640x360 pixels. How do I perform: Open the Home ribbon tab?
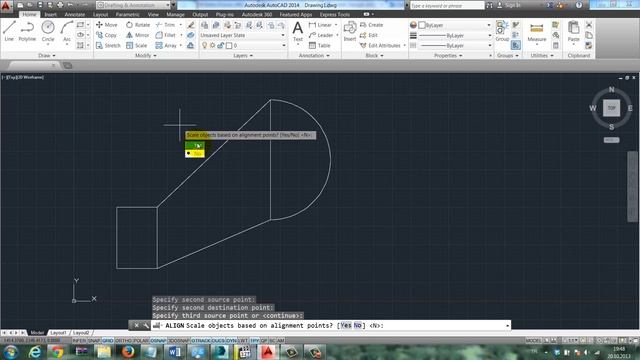29,14
